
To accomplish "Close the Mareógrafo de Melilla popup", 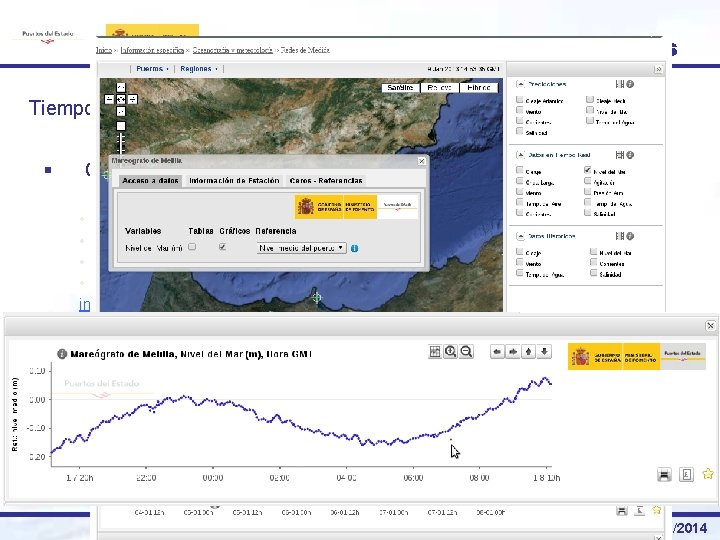I will pos(422,161).
